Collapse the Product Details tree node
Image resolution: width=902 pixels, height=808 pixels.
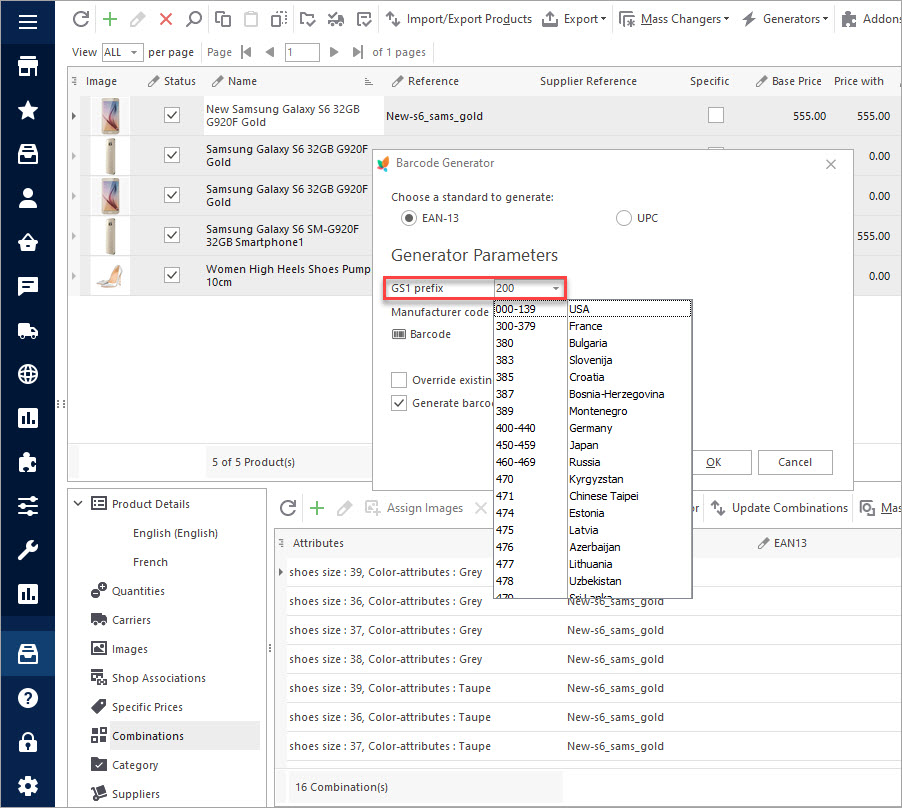[x=78, y=504]
